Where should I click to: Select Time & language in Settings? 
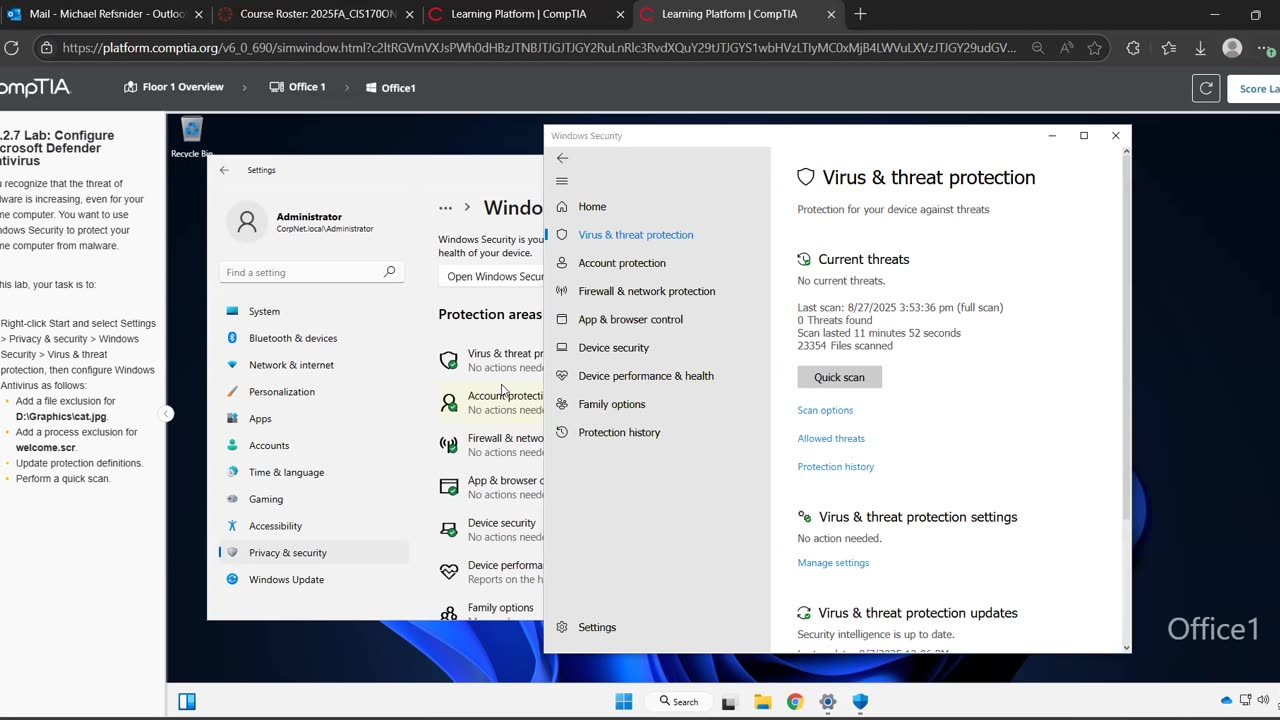click(313, 472)
